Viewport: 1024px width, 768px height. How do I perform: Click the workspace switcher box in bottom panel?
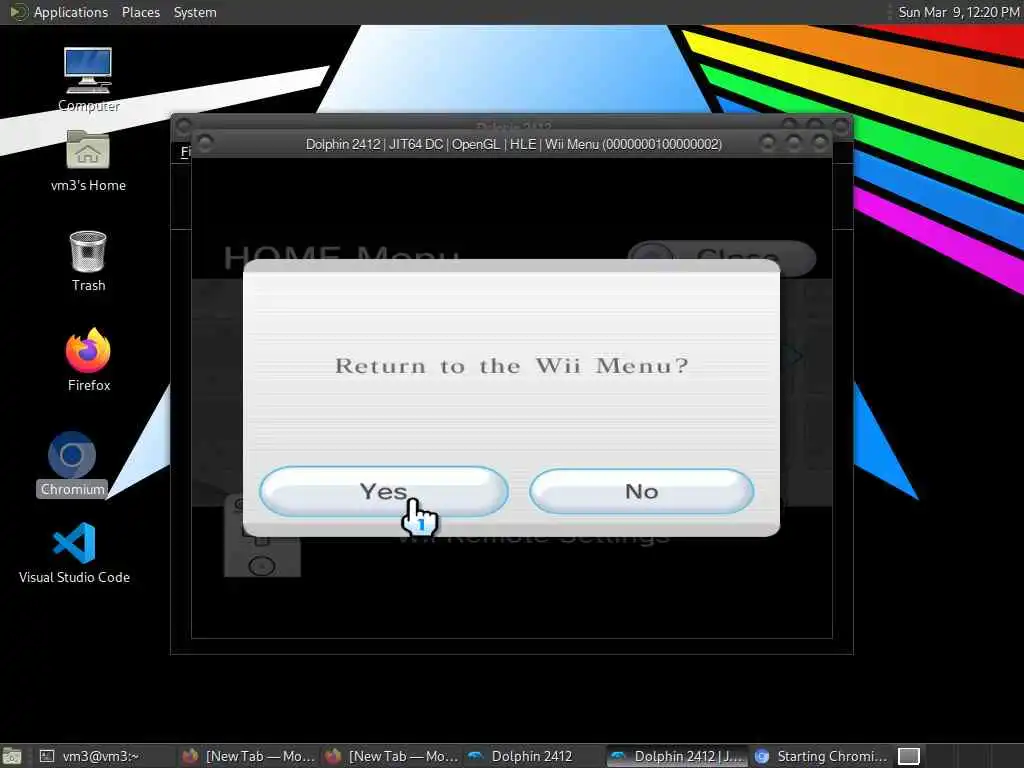click(908, 756)
